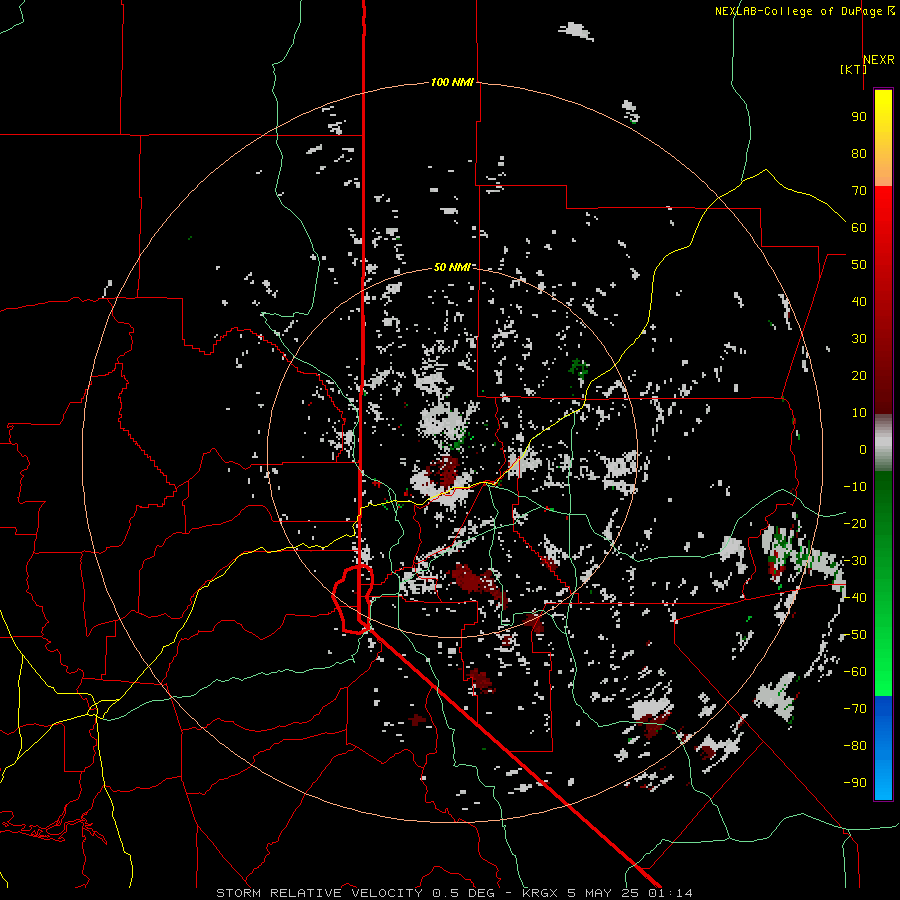900x900 pixels.
Task: Click the legend value 20
Action: (859, 375)
